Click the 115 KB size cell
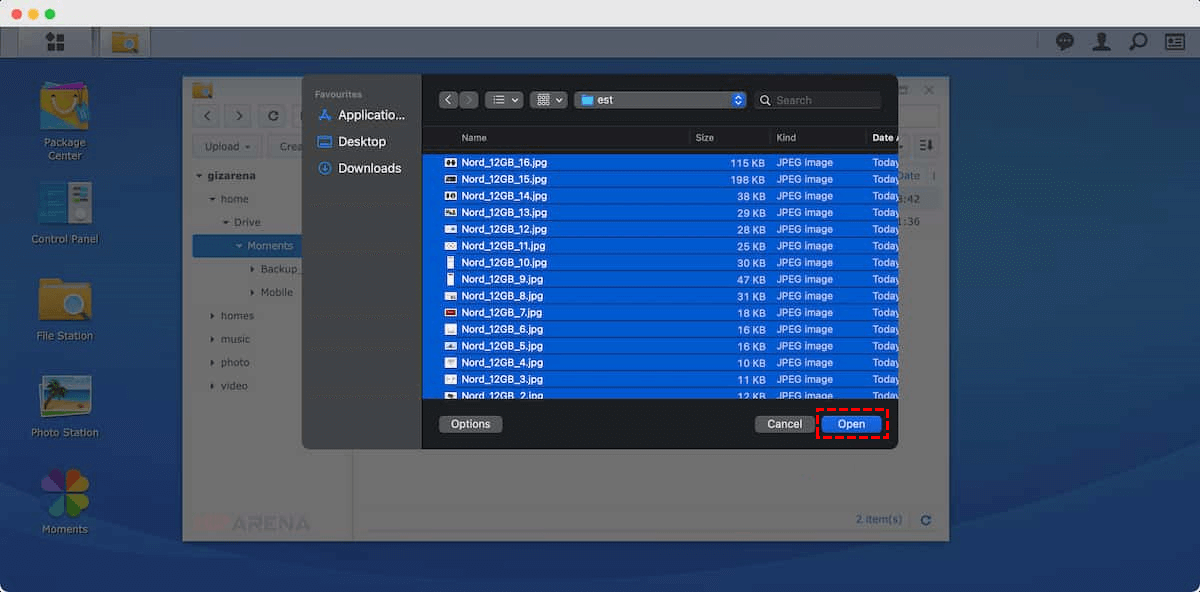This screenshot has width=1200, height=592. tap(747, 162)
